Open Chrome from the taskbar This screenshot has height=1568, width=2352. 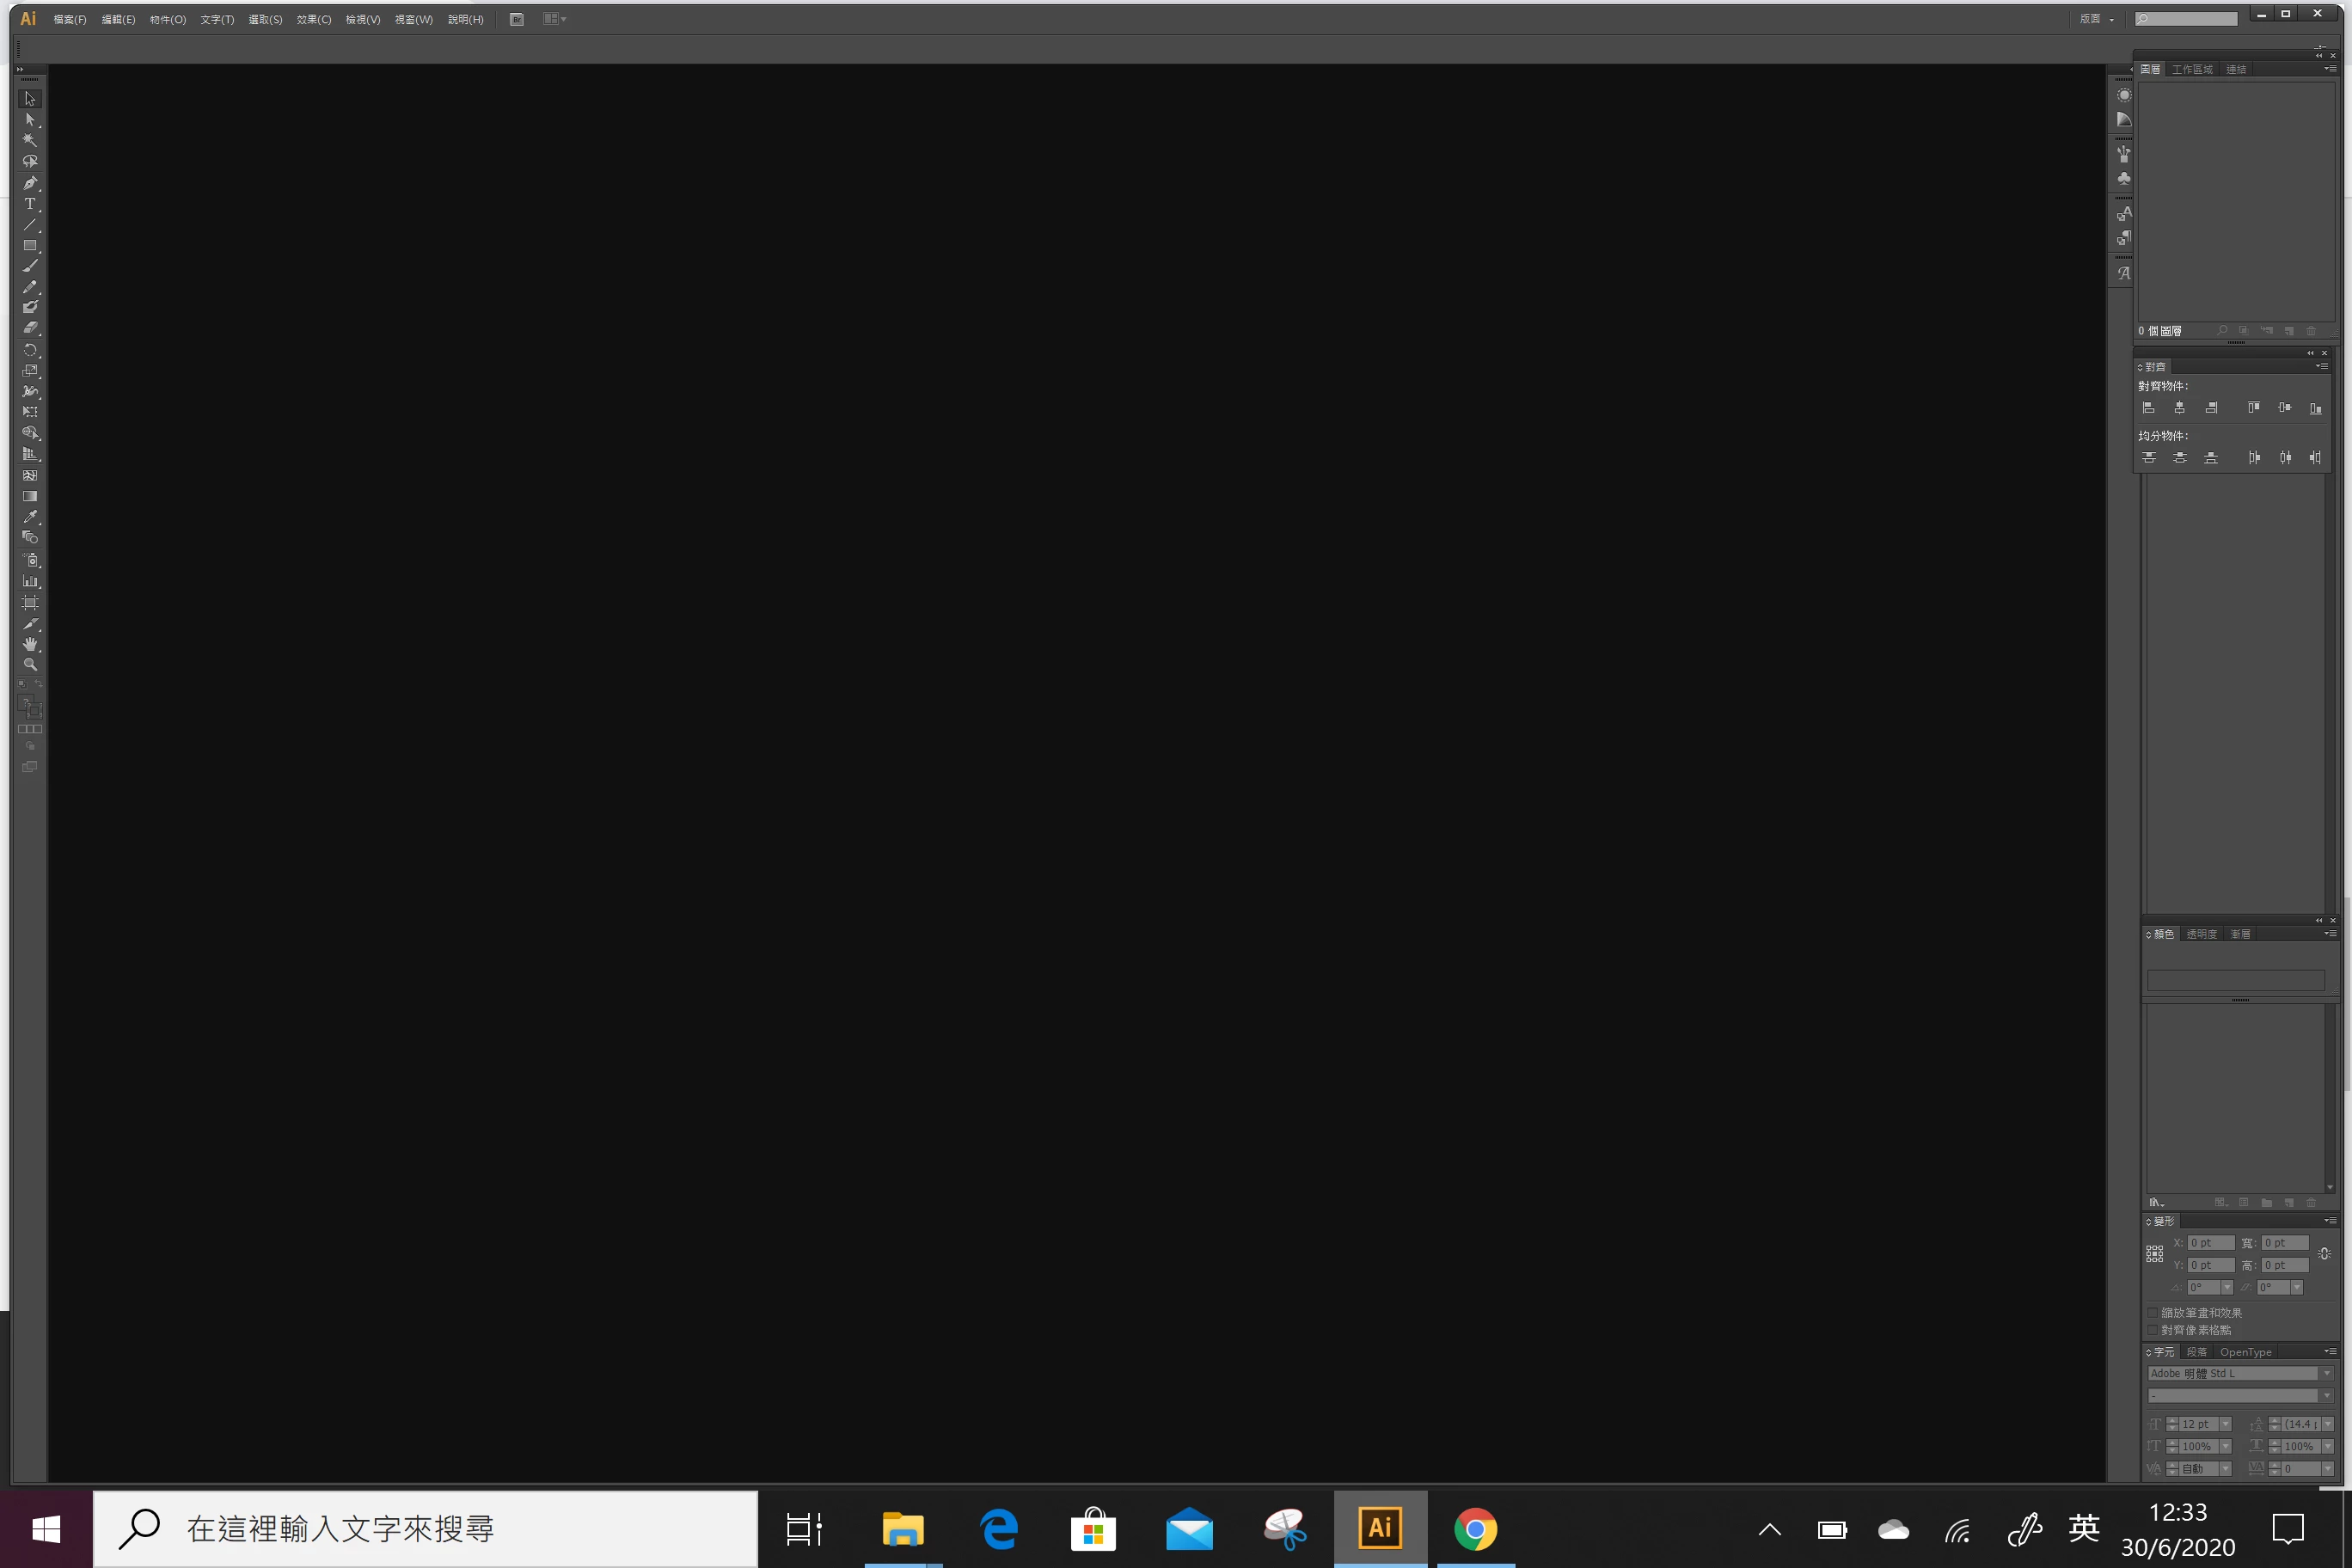(1475, 1528)
